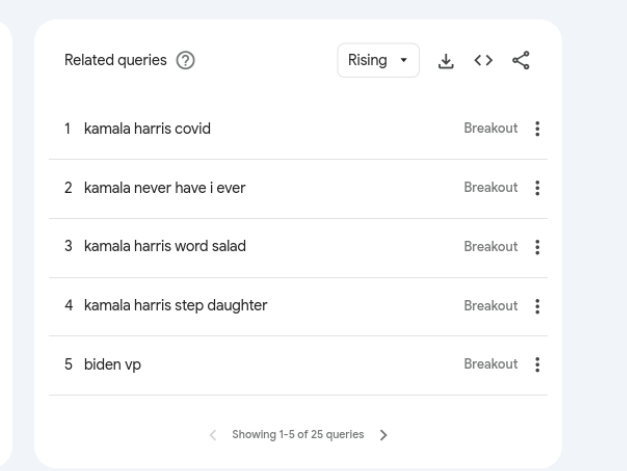Open the embed code icon
627x471 pixels.
click(x=483, y=60)
